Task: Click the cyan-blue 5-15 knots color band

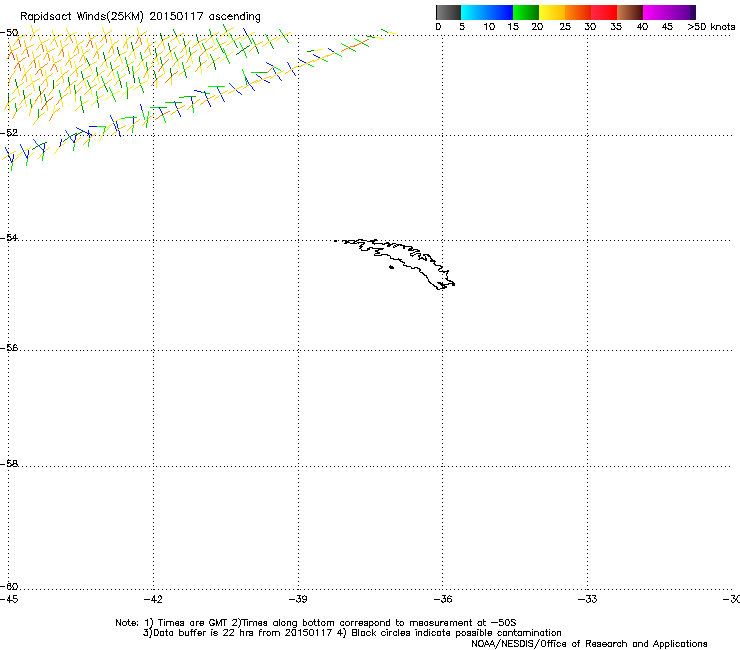Action: [487, 12]
